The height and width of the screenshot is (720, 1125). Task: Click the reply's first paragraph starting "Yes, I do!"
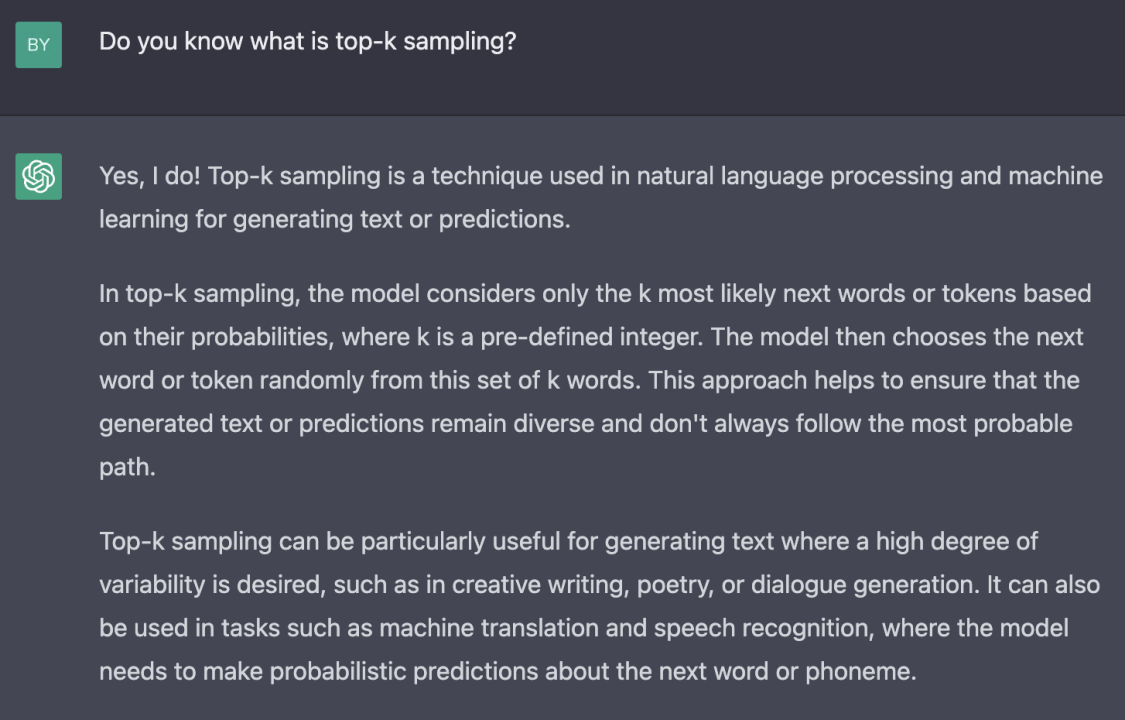pos(600,197)
